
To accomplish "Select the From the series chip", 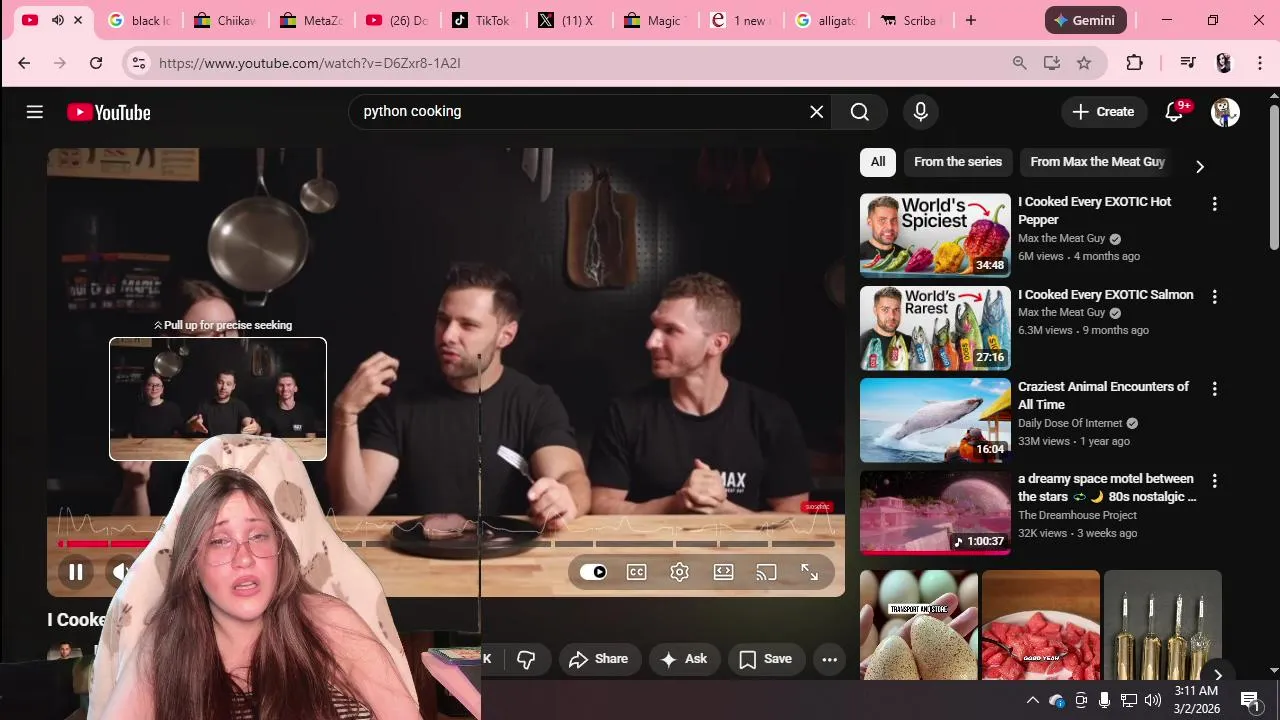I will tap(958, 162).
